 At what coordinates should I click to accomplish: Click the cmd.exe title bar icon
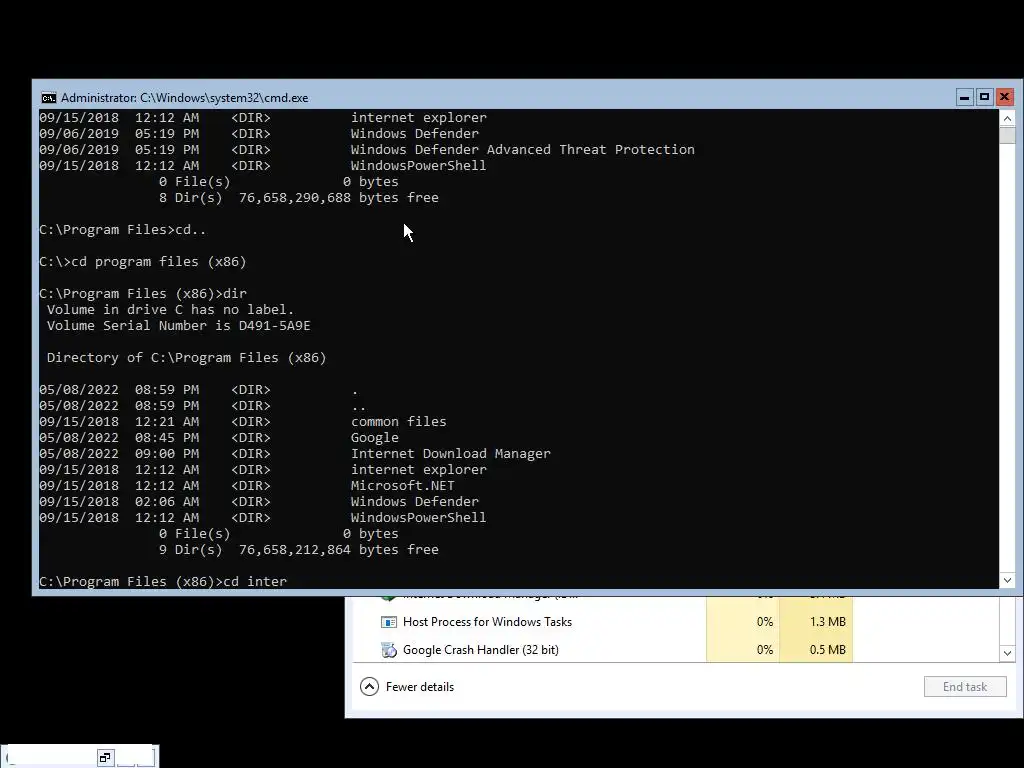(x=48, y=98)
